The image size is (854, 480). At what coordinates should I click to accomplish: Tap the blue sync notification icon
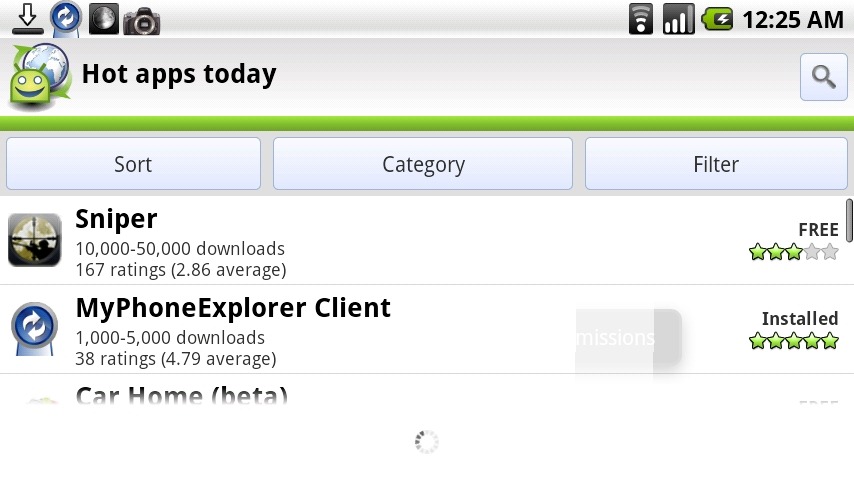(x=66, y=18)
